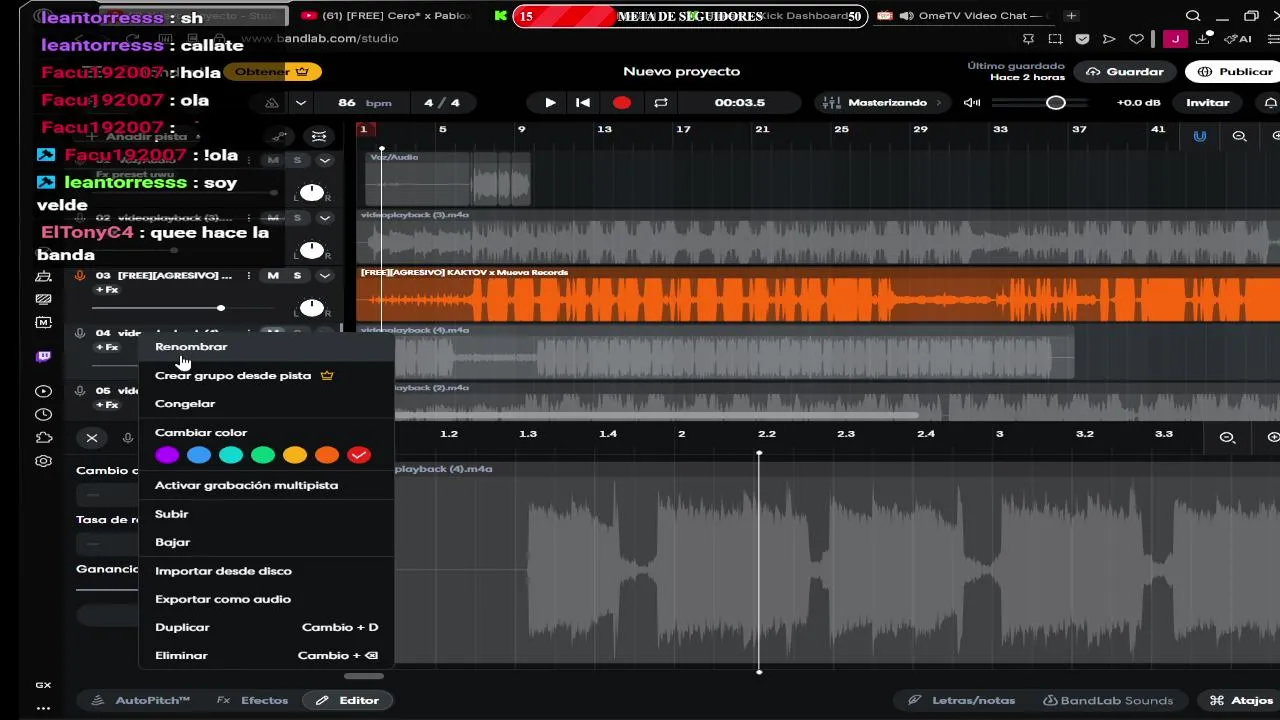This screenshot has height=720, width=1280.
Task: Start recording with the red Record button
Action: coord(622,103)
